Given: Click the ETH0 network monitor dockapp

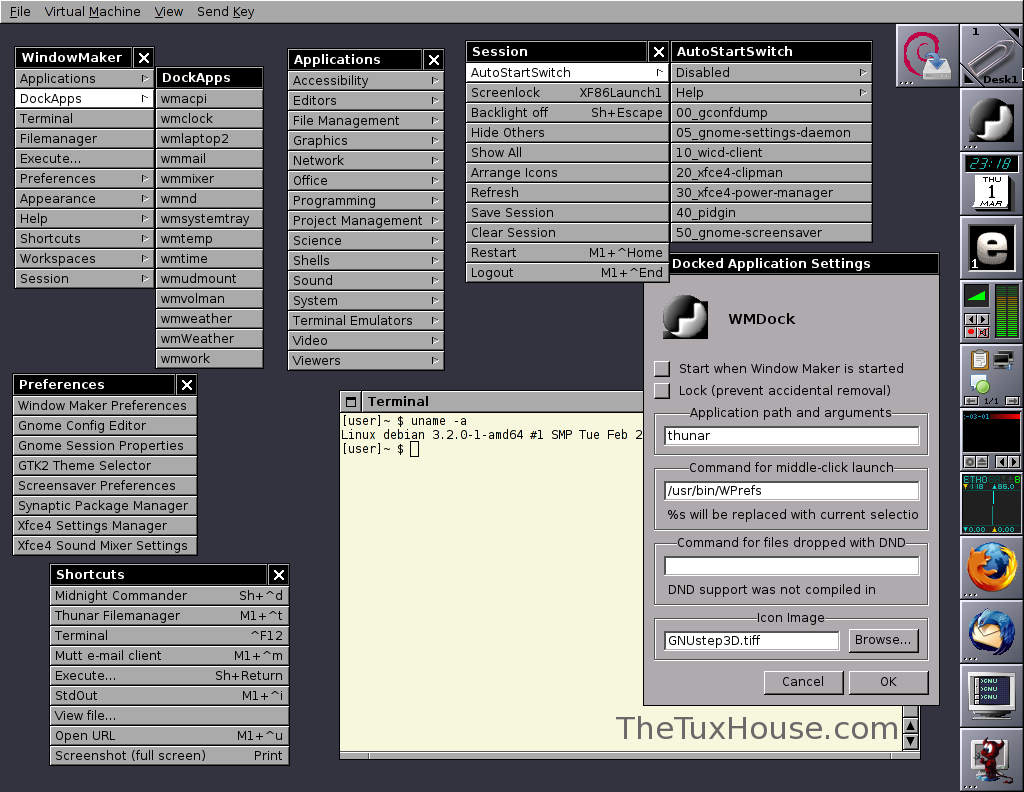Looking at the screenshot, I should pyautogui.click(x=991, y=503).
